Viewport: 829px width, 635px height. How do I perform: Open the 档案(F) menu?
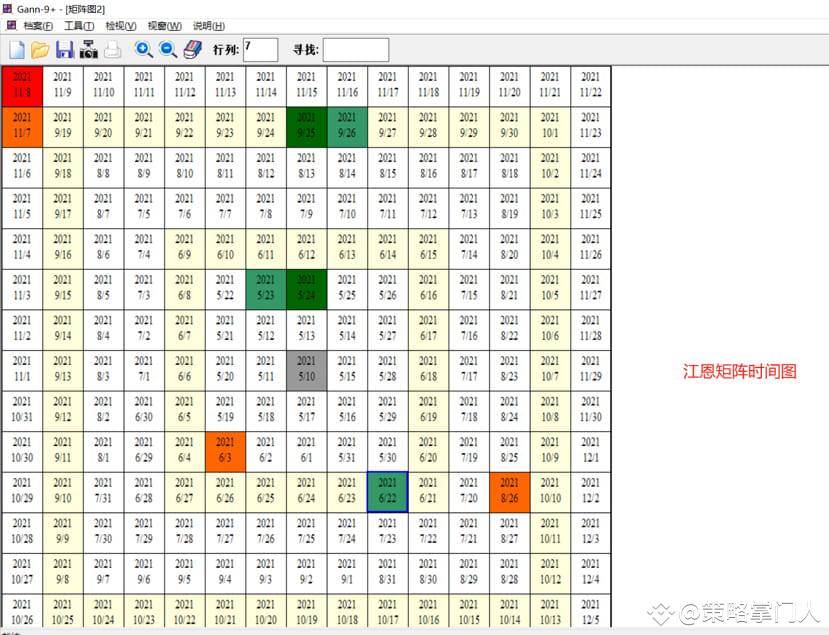coord(38,26)
